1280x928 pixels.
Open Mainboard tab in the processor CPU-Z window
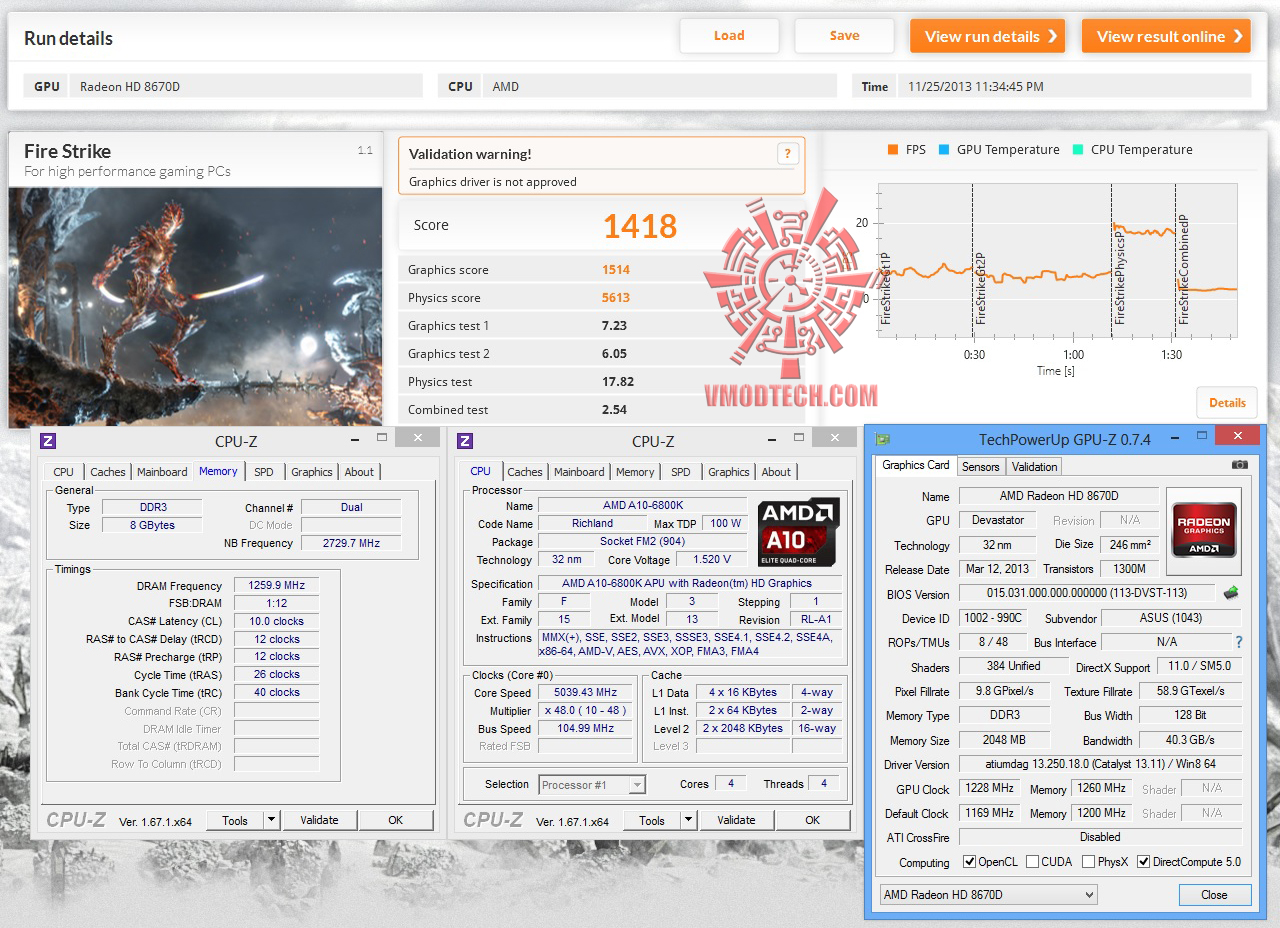tap(579, 472)
